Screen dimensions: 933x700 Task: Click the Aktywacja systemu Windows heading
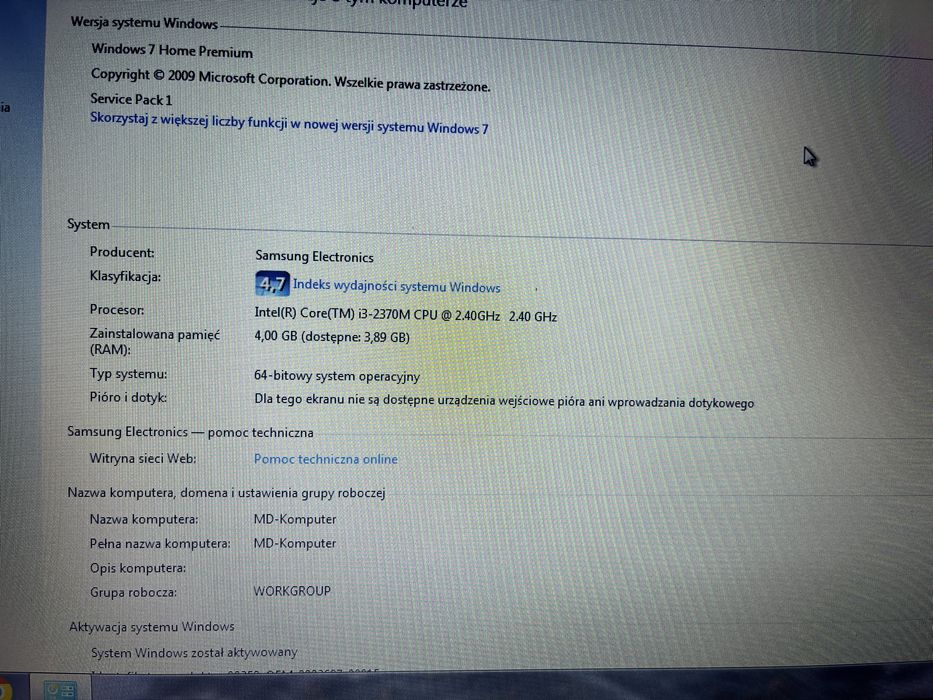tap(152, 626)
